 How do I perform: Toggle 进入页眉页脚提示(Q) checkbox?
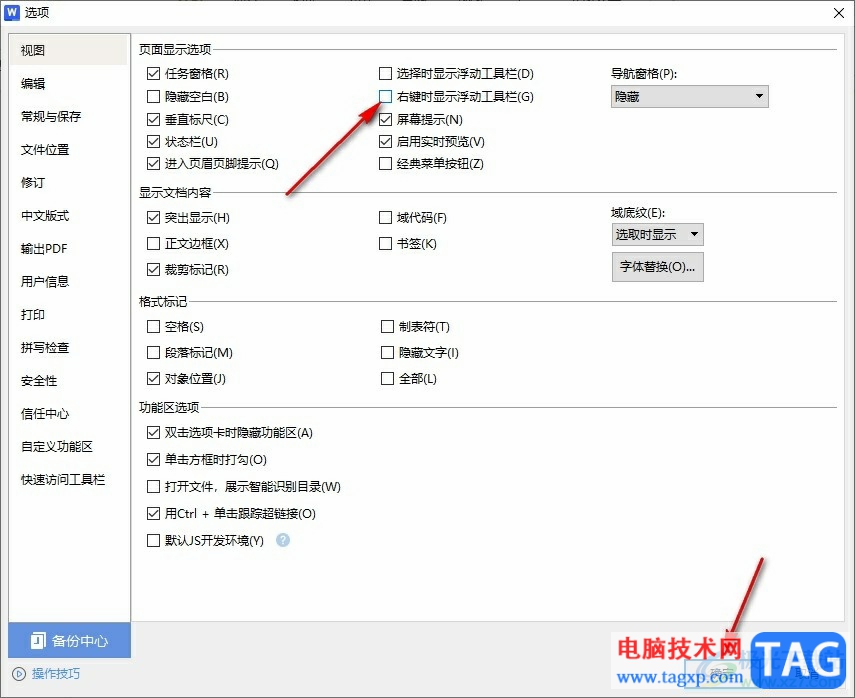tap(153, 164)
